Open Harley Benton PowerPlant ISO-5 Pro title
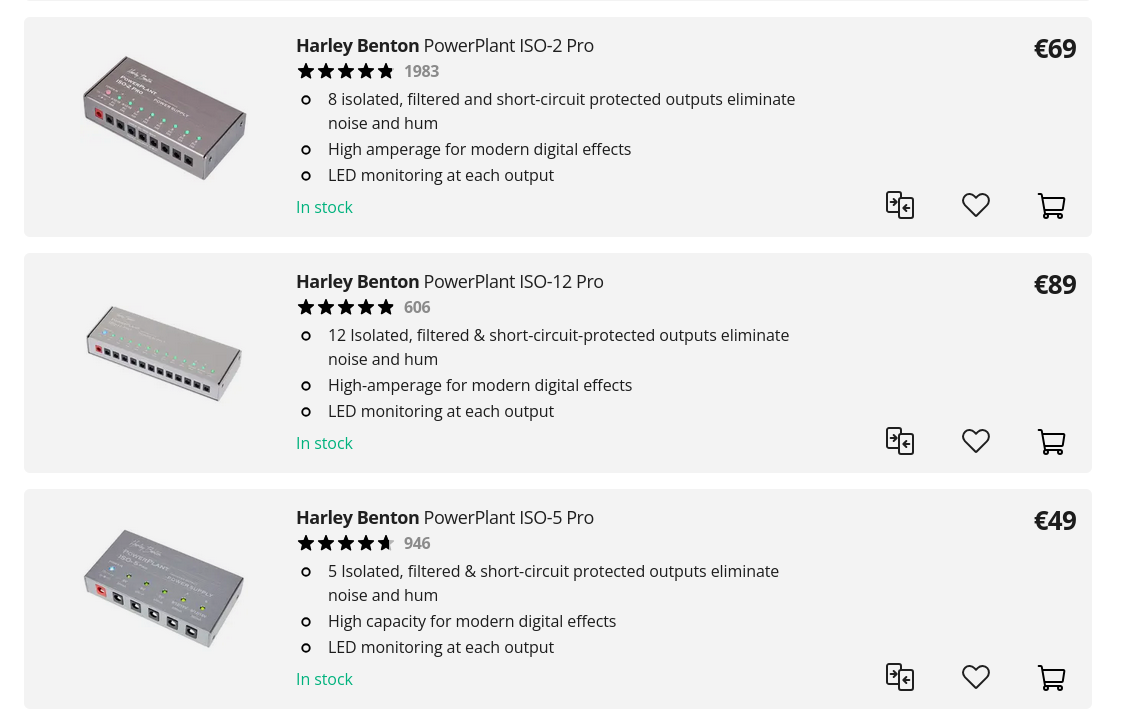The width and height of the screenshot is (1121, 721). [445, 518]
